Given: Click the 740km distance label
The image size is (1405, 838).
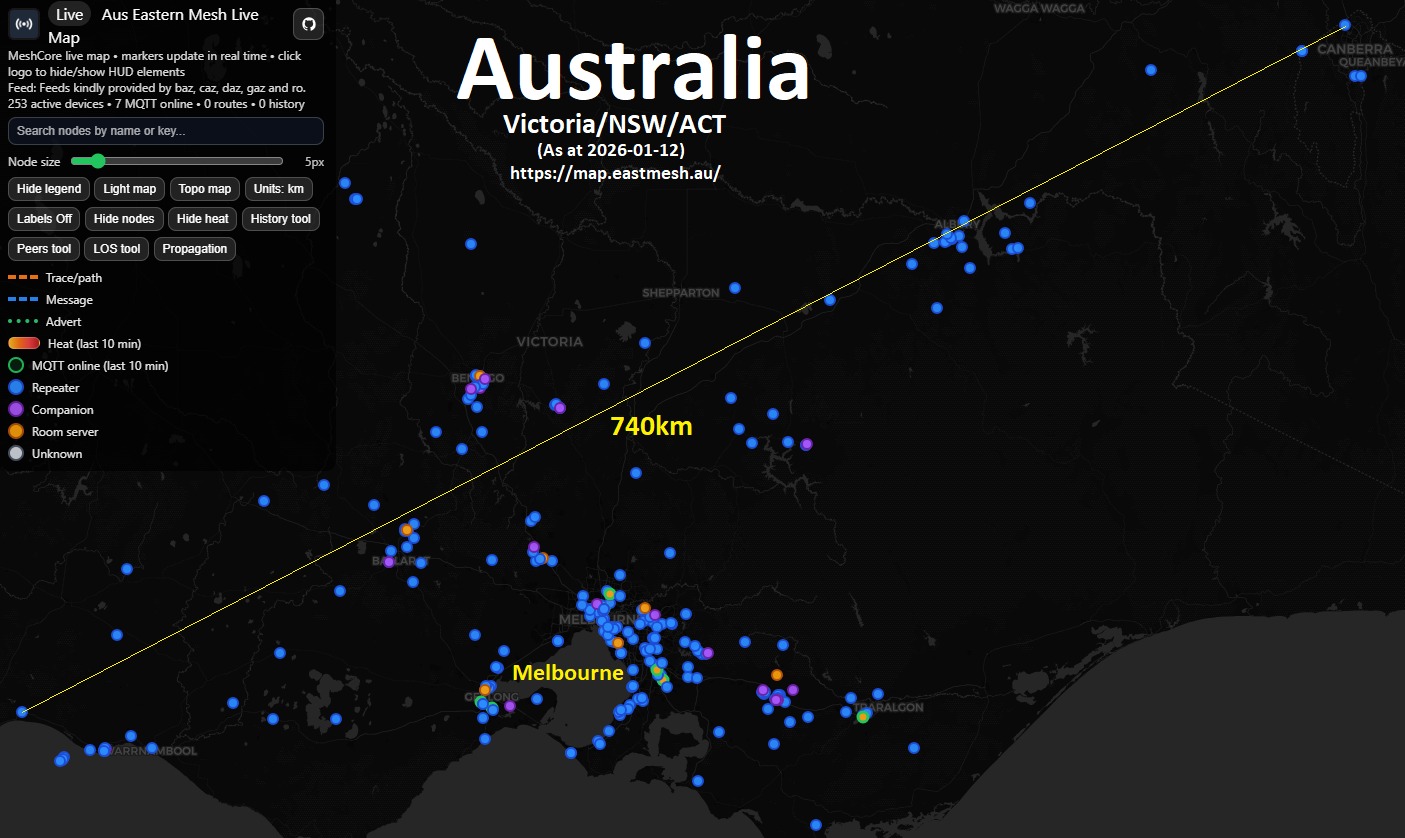Looking at the screenshot, I should [651, 427].
